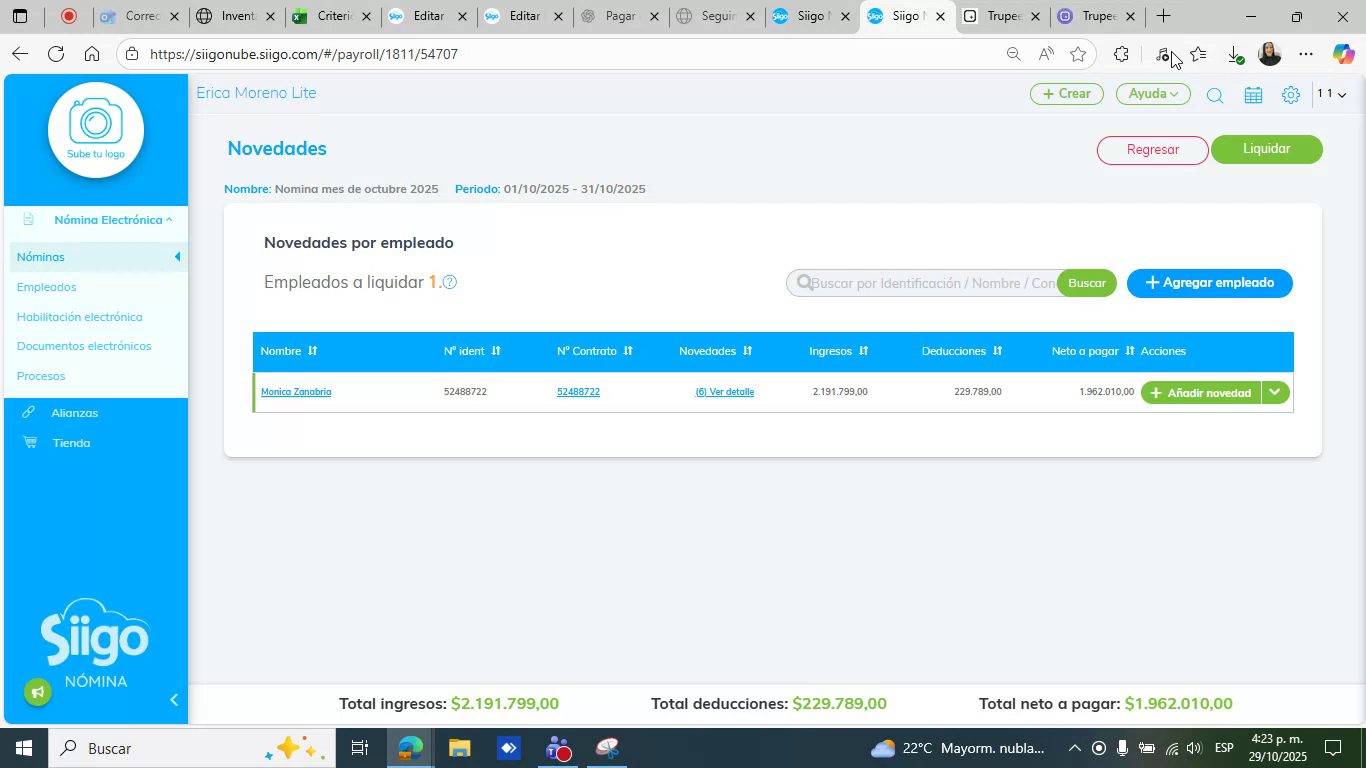Switch to the Seguim browser tab
Viewport: 1366px width, 768px height.
point(718,17)
